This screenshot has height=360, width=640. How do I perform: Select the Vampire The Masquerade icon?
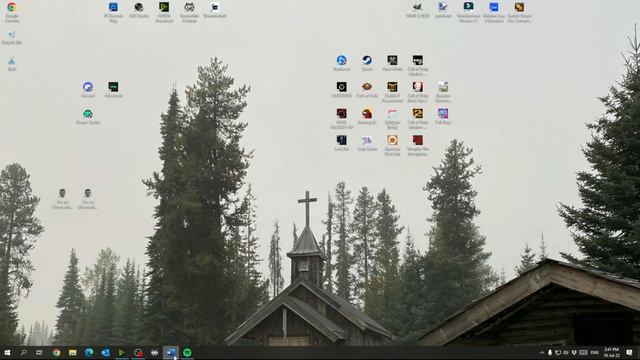click(x=418, y=145)
